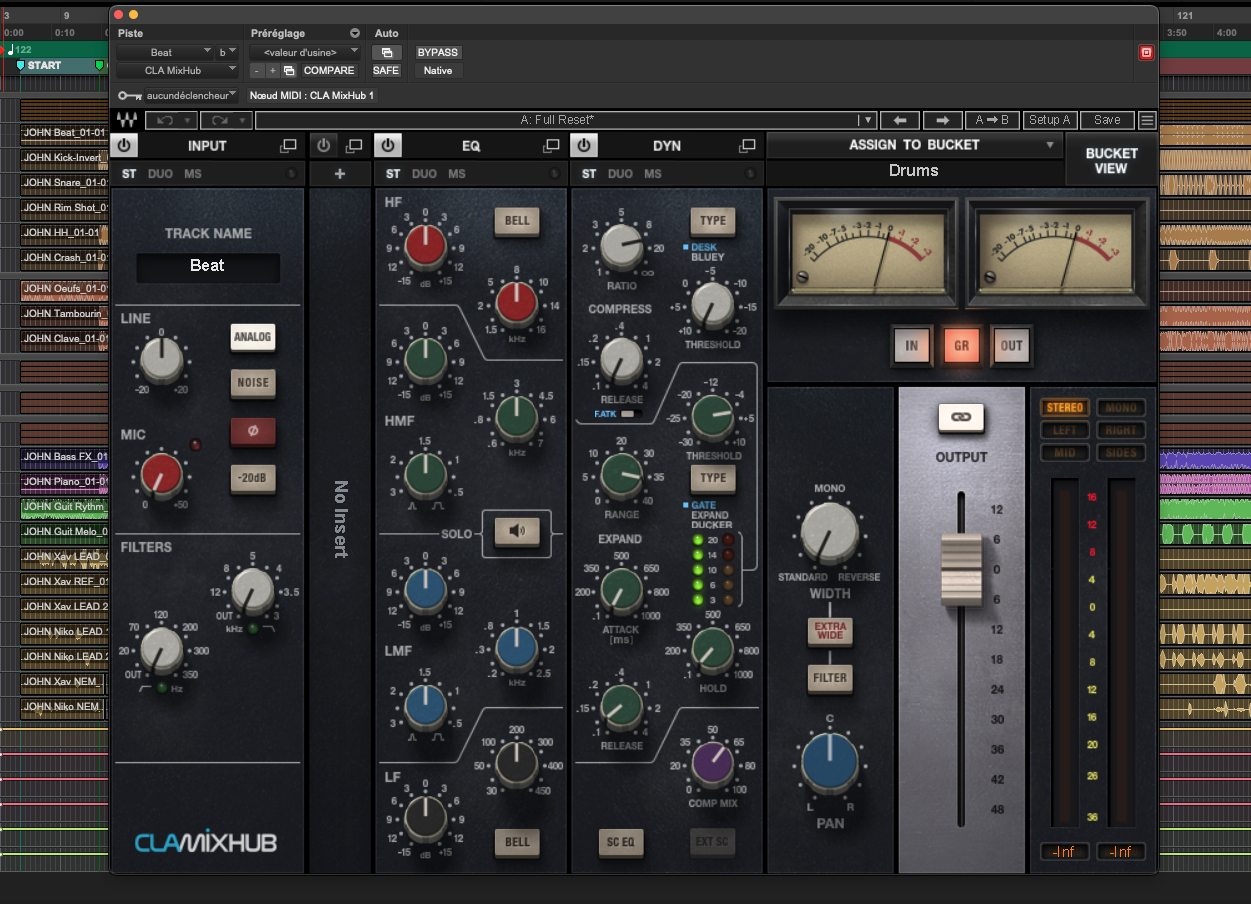1251x904 pixels.
Task: Click the BYPASS button
Action: 438,53
